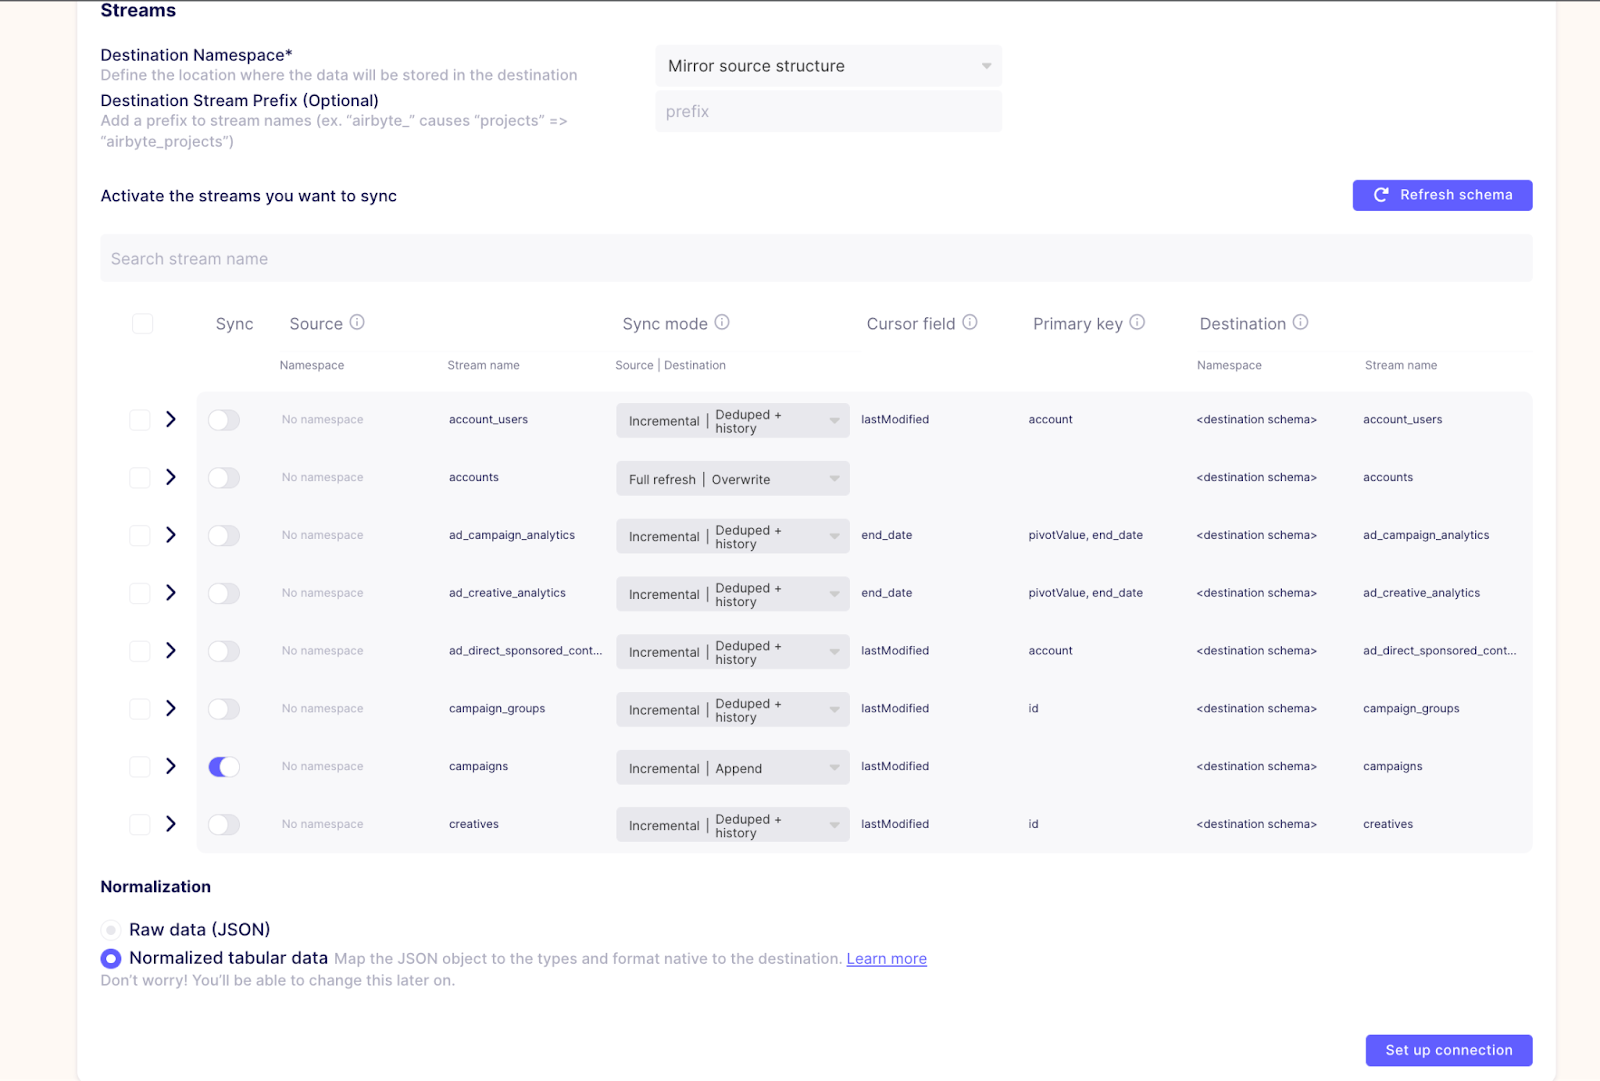
Task: Click the refresh icon on Refresh schema
Action: pos(1381,195)
